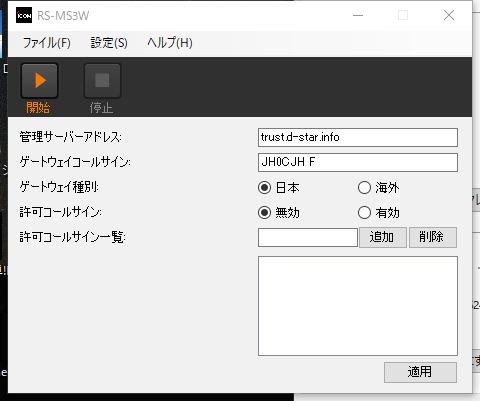
Task: Close the RS-MS3W window
Action: [449, 15]
